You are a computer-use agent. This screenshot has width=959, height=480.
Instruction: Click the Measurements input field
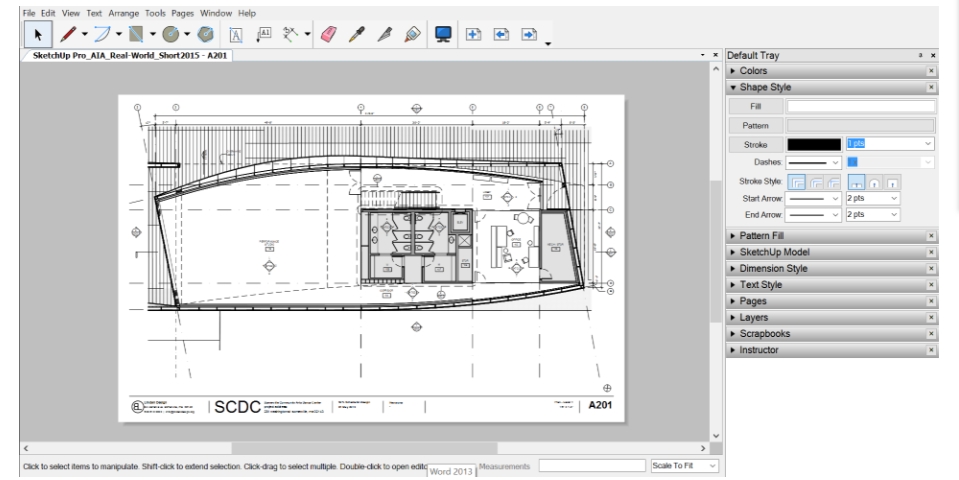pos(591,466)
